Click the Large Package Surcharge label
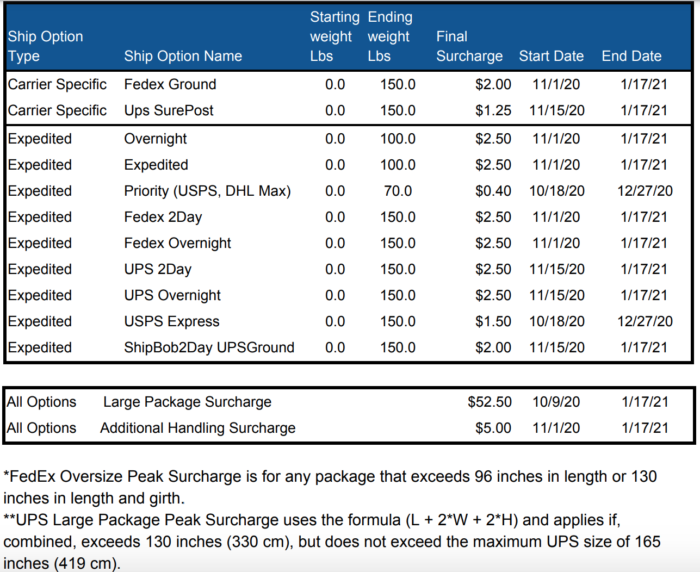Image resolution: width=700 pixels, height=572 pixels. pyautogui.click(x=187, y=402)
